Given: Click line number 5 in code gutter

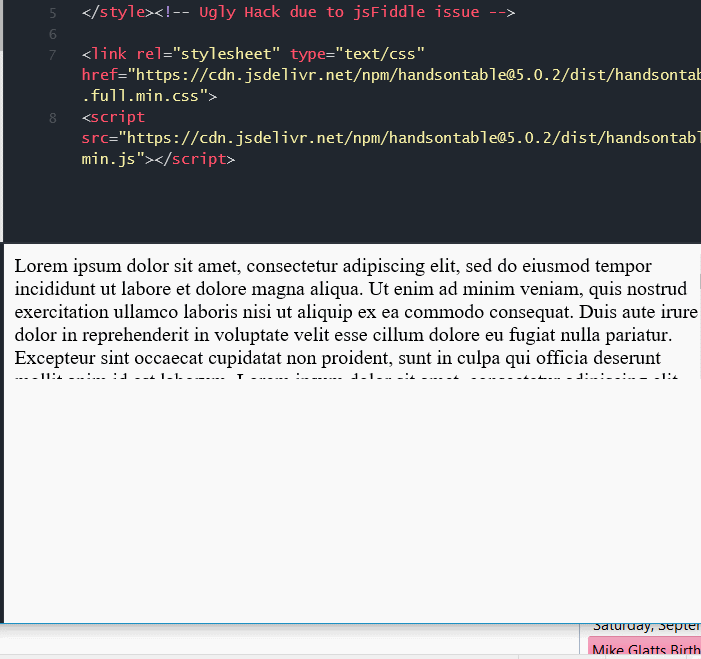Looking at the screenshot, I should pos(53,13).
